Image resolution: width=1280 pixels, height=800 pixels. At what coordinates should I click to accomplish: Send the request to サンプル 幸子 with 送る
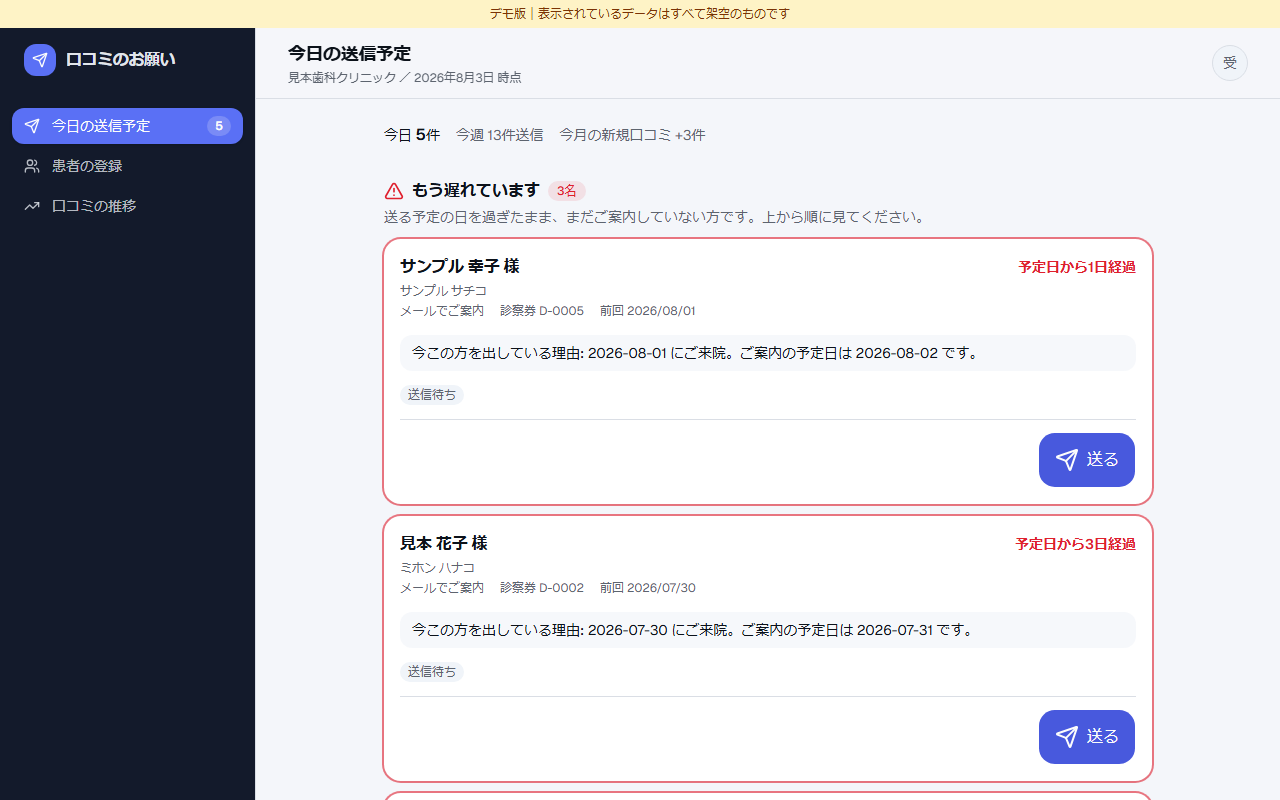[x=1087, y=460]
